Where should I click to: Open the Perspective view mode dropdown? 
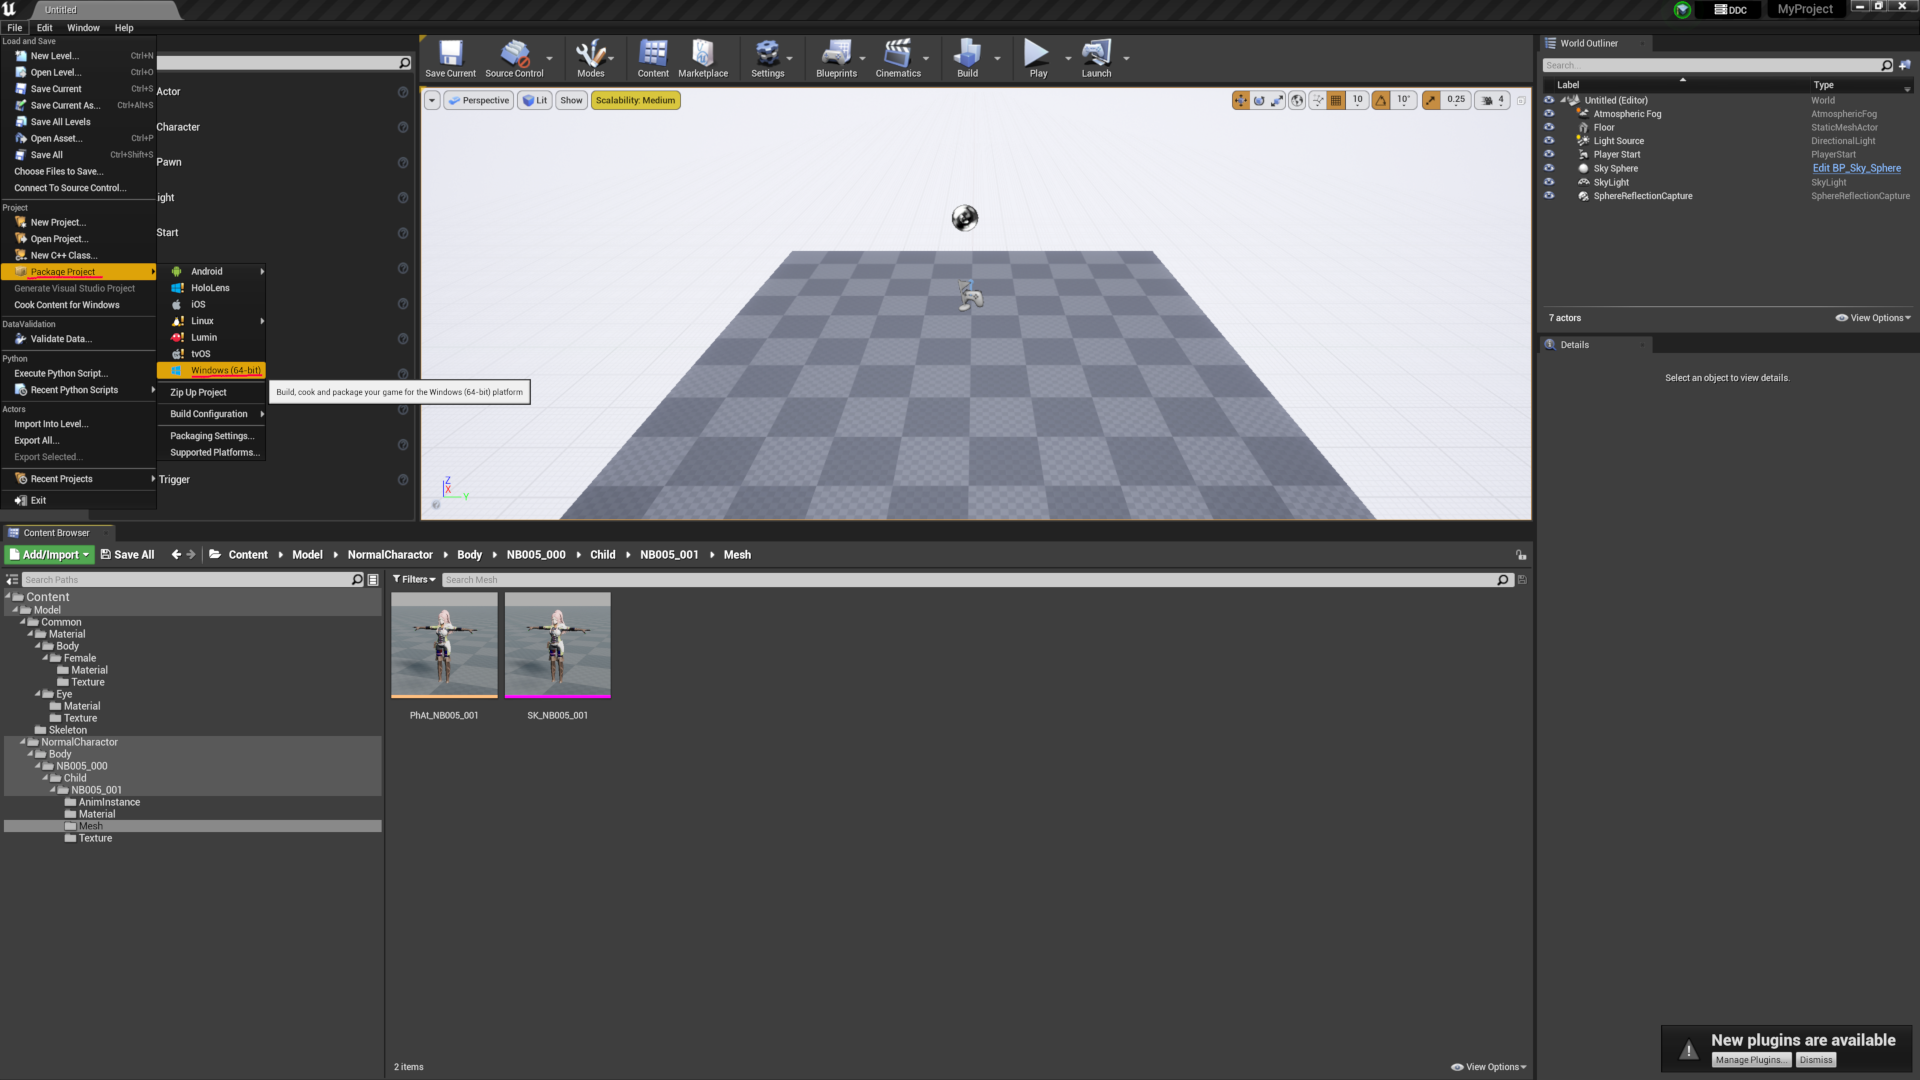478,100
